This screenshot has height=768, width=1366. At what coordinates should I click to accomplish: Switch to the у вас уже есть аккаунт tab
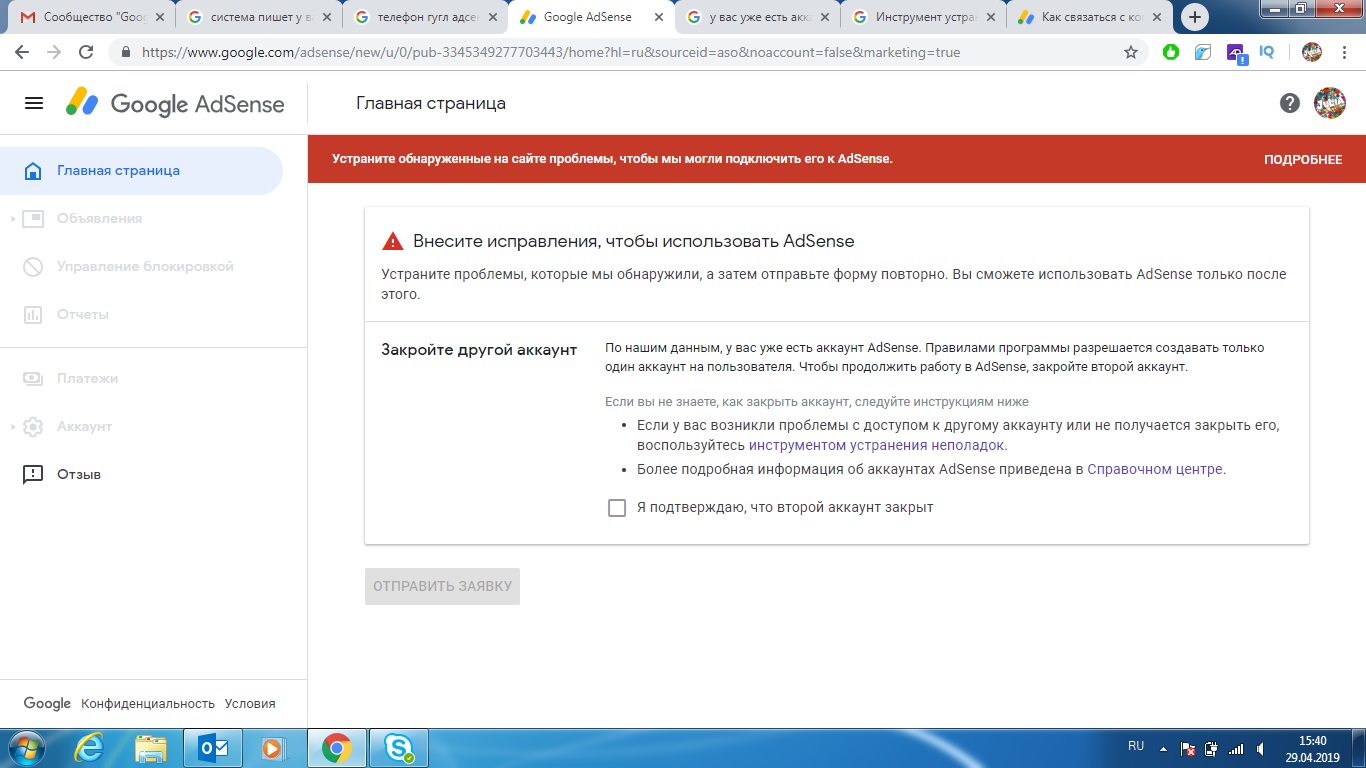755,17
